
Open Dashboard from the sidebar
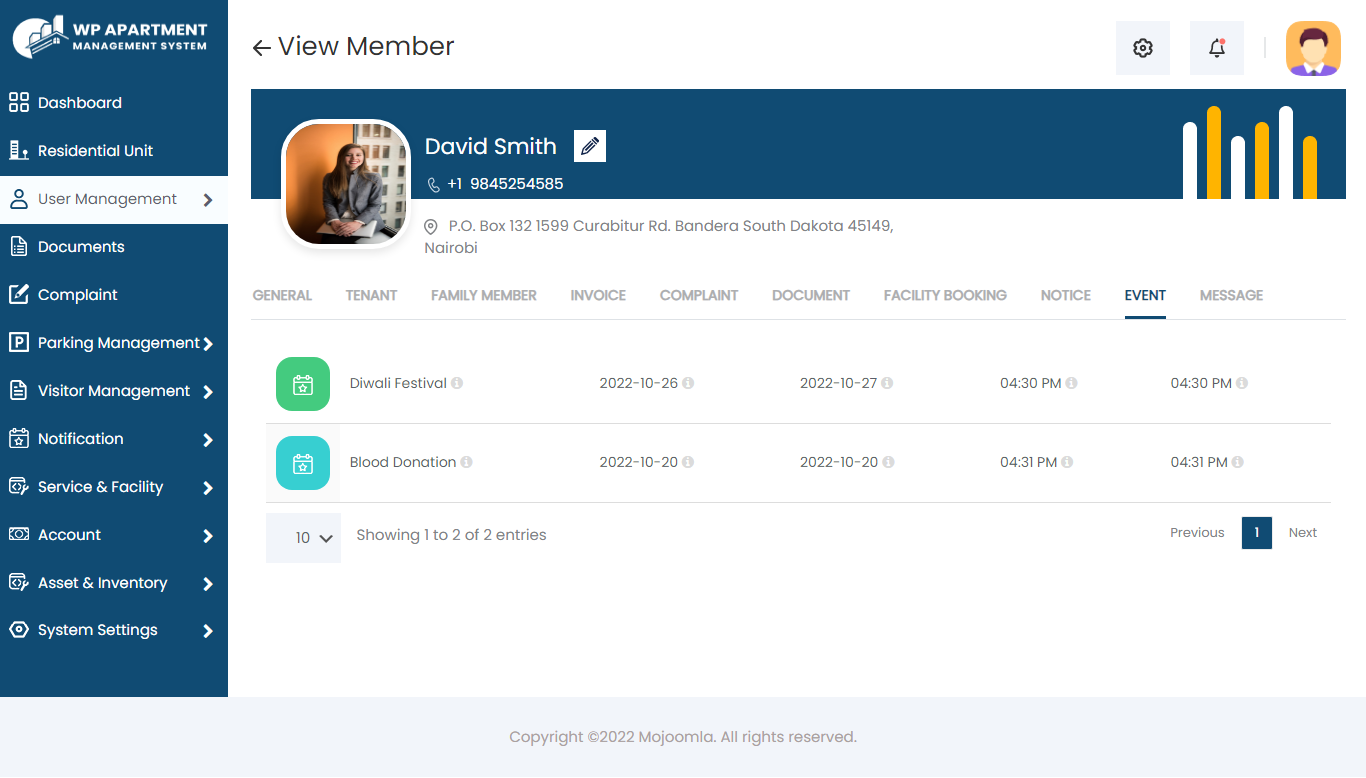80,103
